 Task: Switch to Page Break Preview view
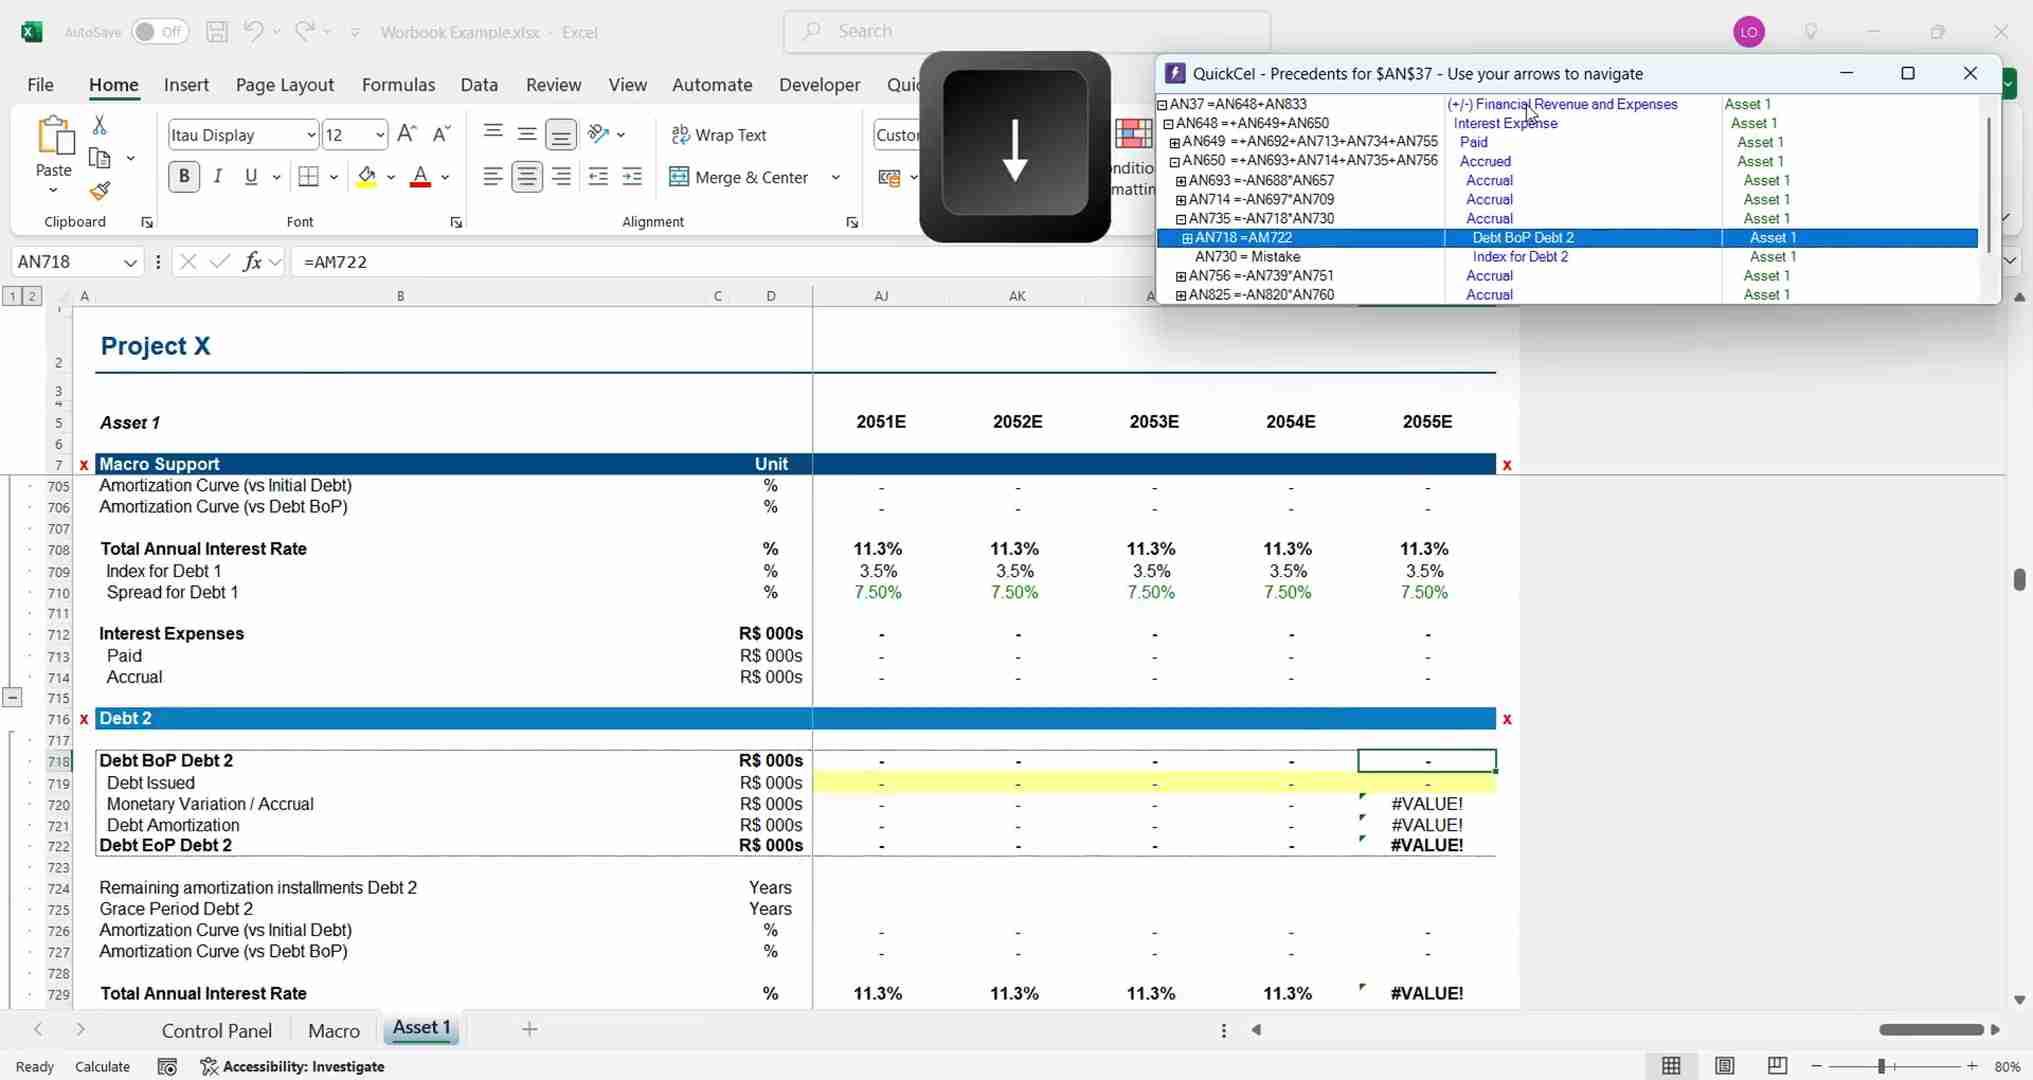click(1777, 1066)
